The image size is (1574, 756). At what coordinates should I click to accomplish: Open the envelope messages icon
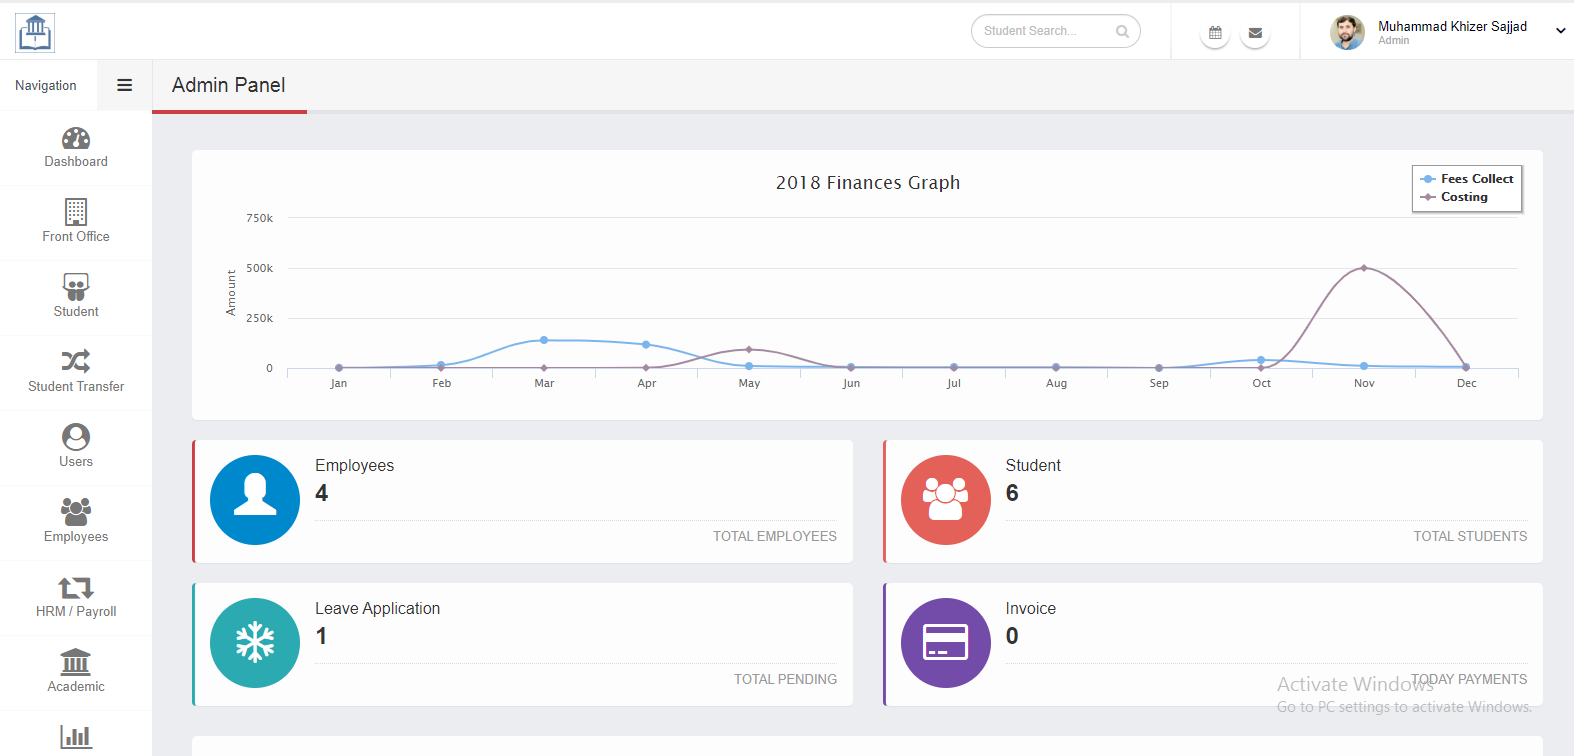[x=1255, y=33]
